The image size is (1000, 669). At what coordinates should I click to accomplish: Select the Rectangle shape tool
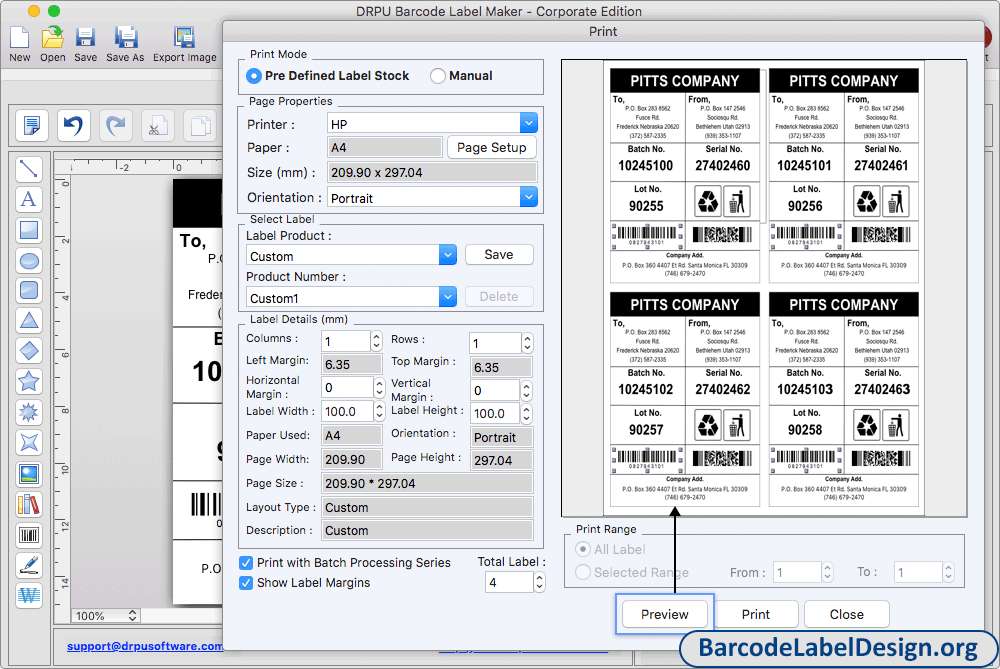click(29, 230)
